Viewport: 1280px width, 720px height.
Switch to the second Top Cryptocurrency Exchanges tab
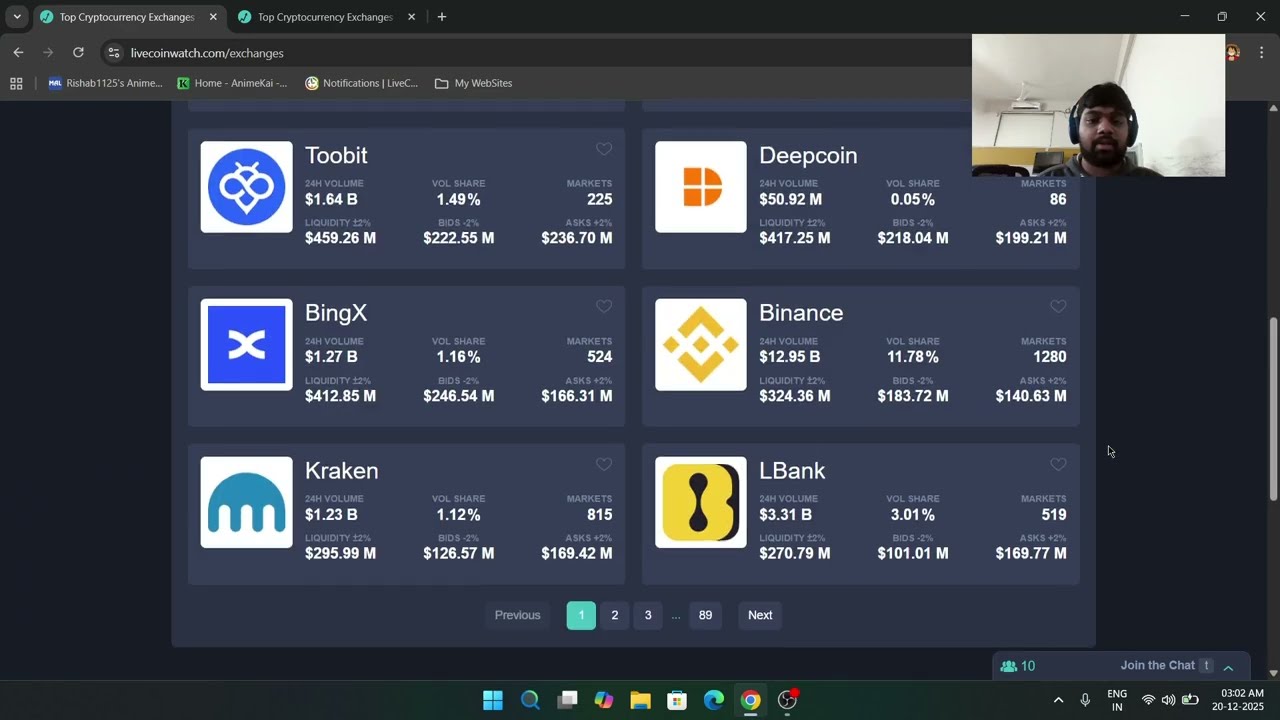point(324,17)
